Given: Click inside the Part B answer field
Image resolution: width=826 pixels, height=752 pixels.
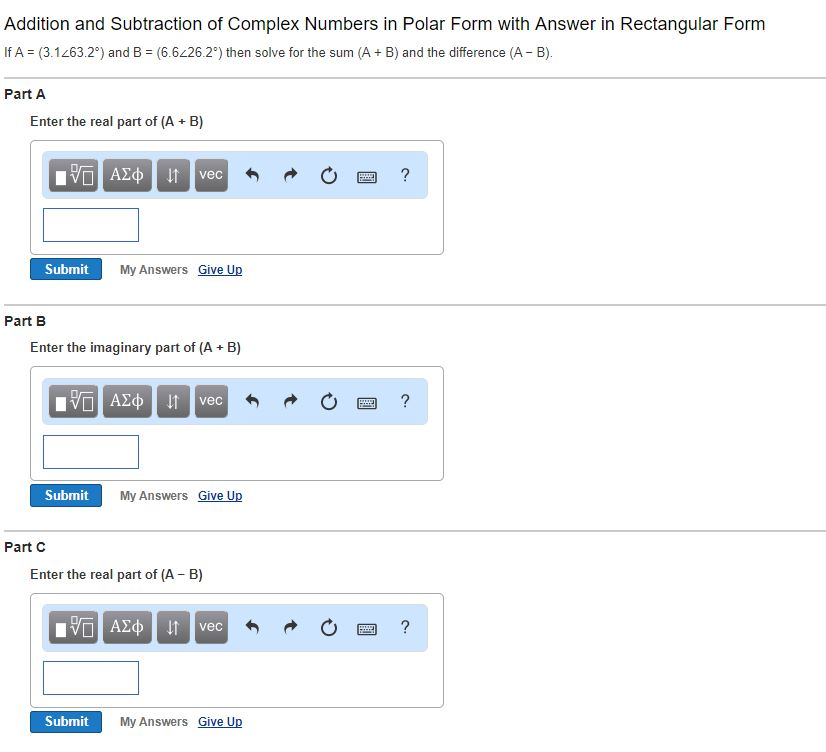Looking at the screenshot, I should [90, 451].
